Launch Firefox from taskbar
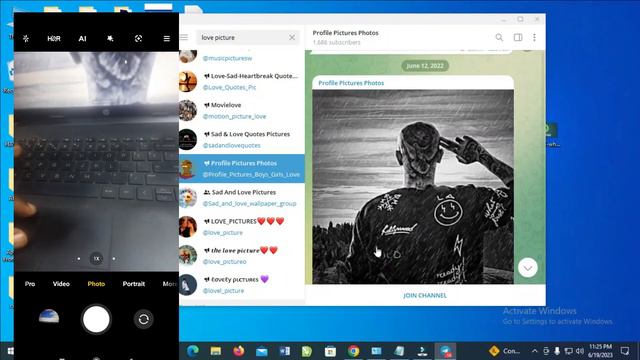 [239, 351]
